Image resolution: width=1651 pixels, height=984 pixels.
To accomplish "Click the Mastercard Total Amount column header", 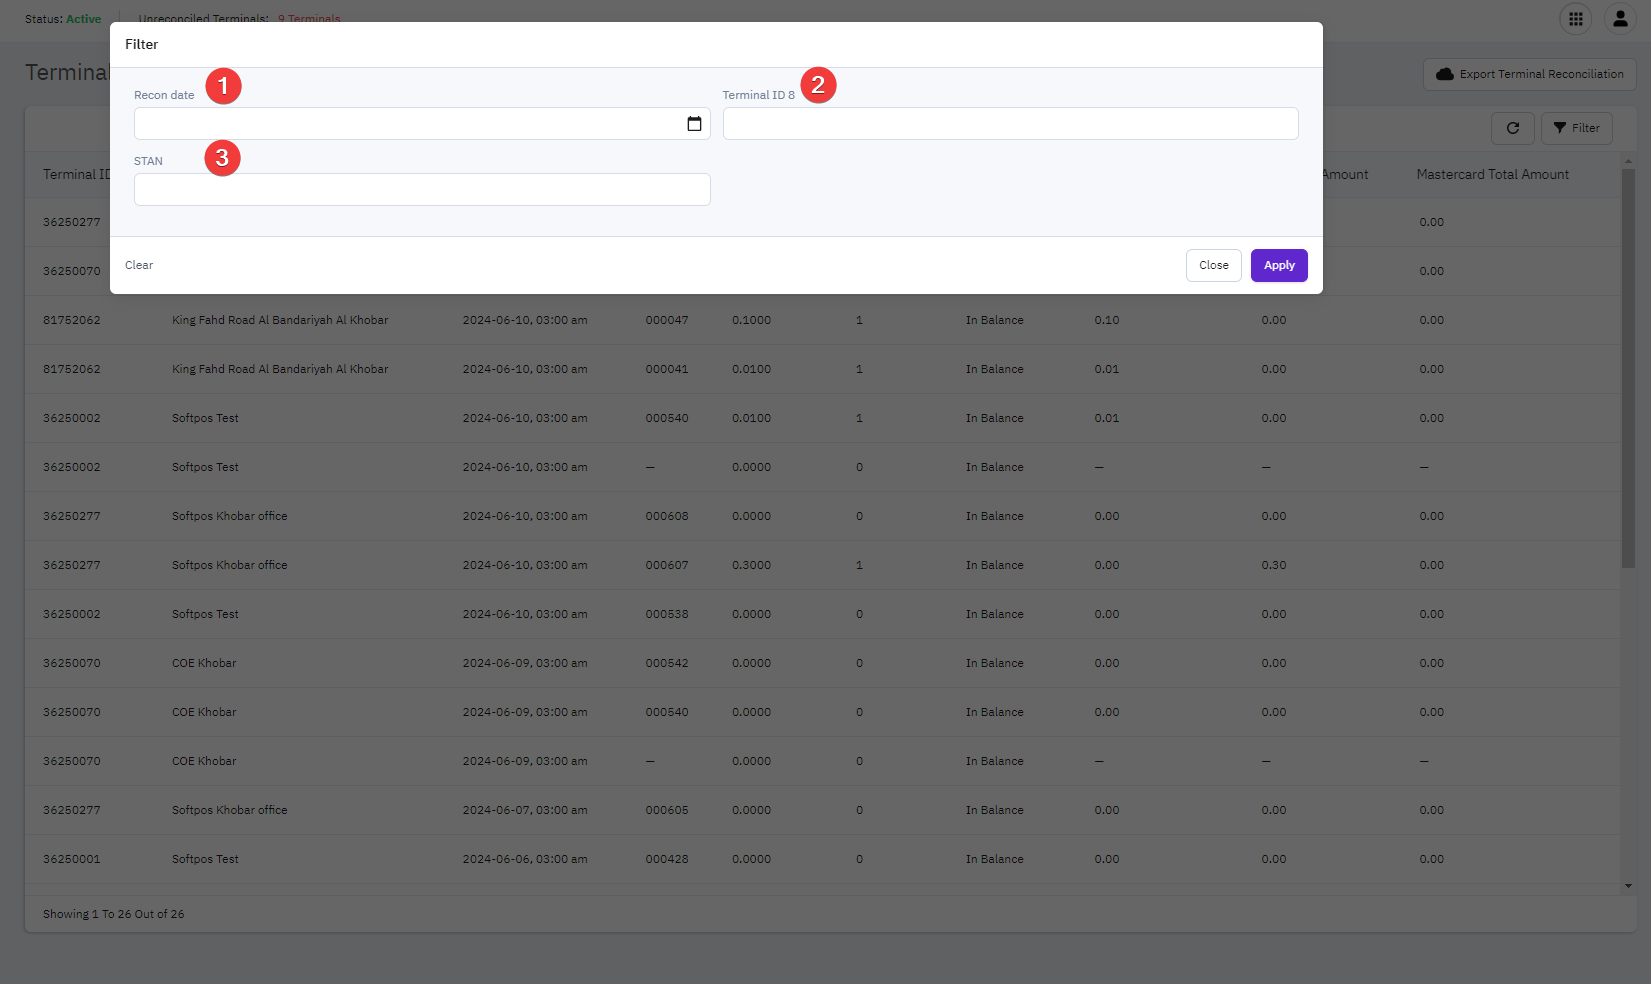I will pos(1492,175).
